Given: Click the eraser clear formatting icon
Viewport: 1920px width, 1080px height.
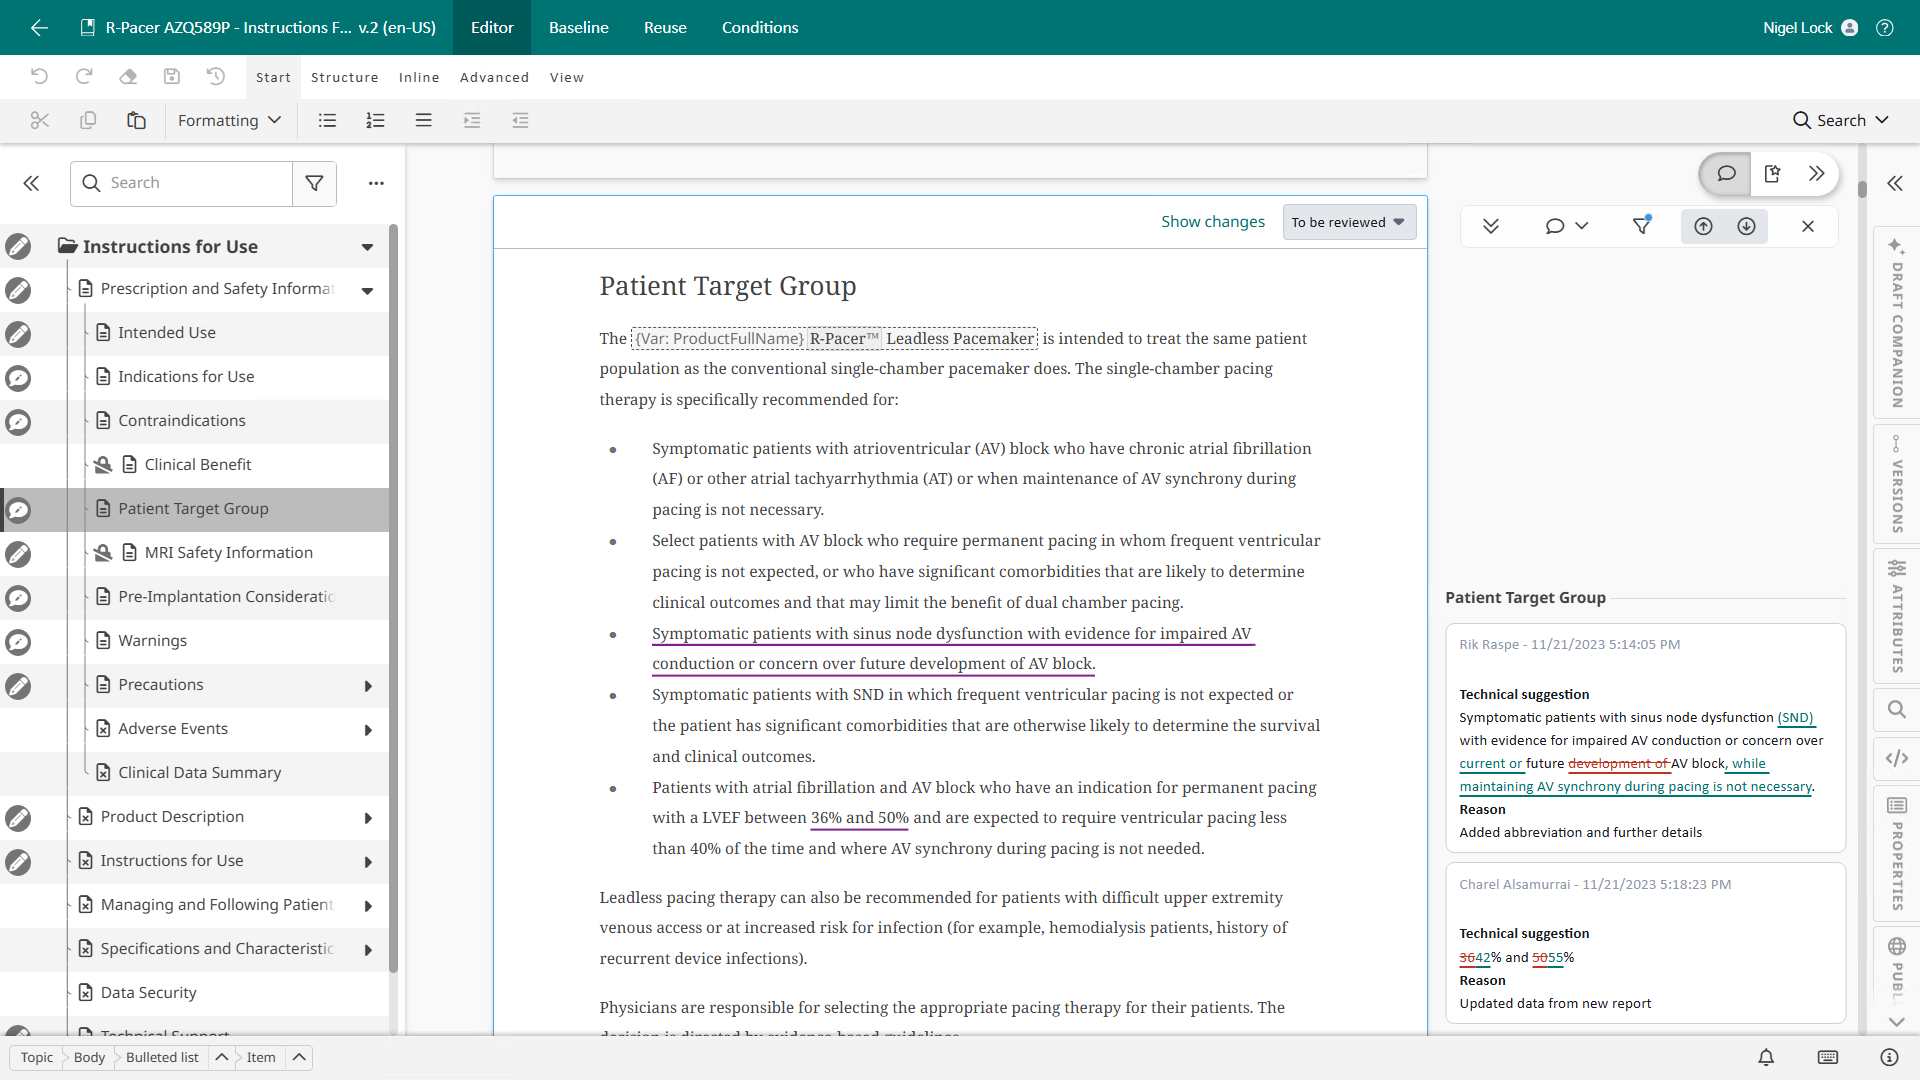Looking at the screenshot, I should click(x=128, y=76).
